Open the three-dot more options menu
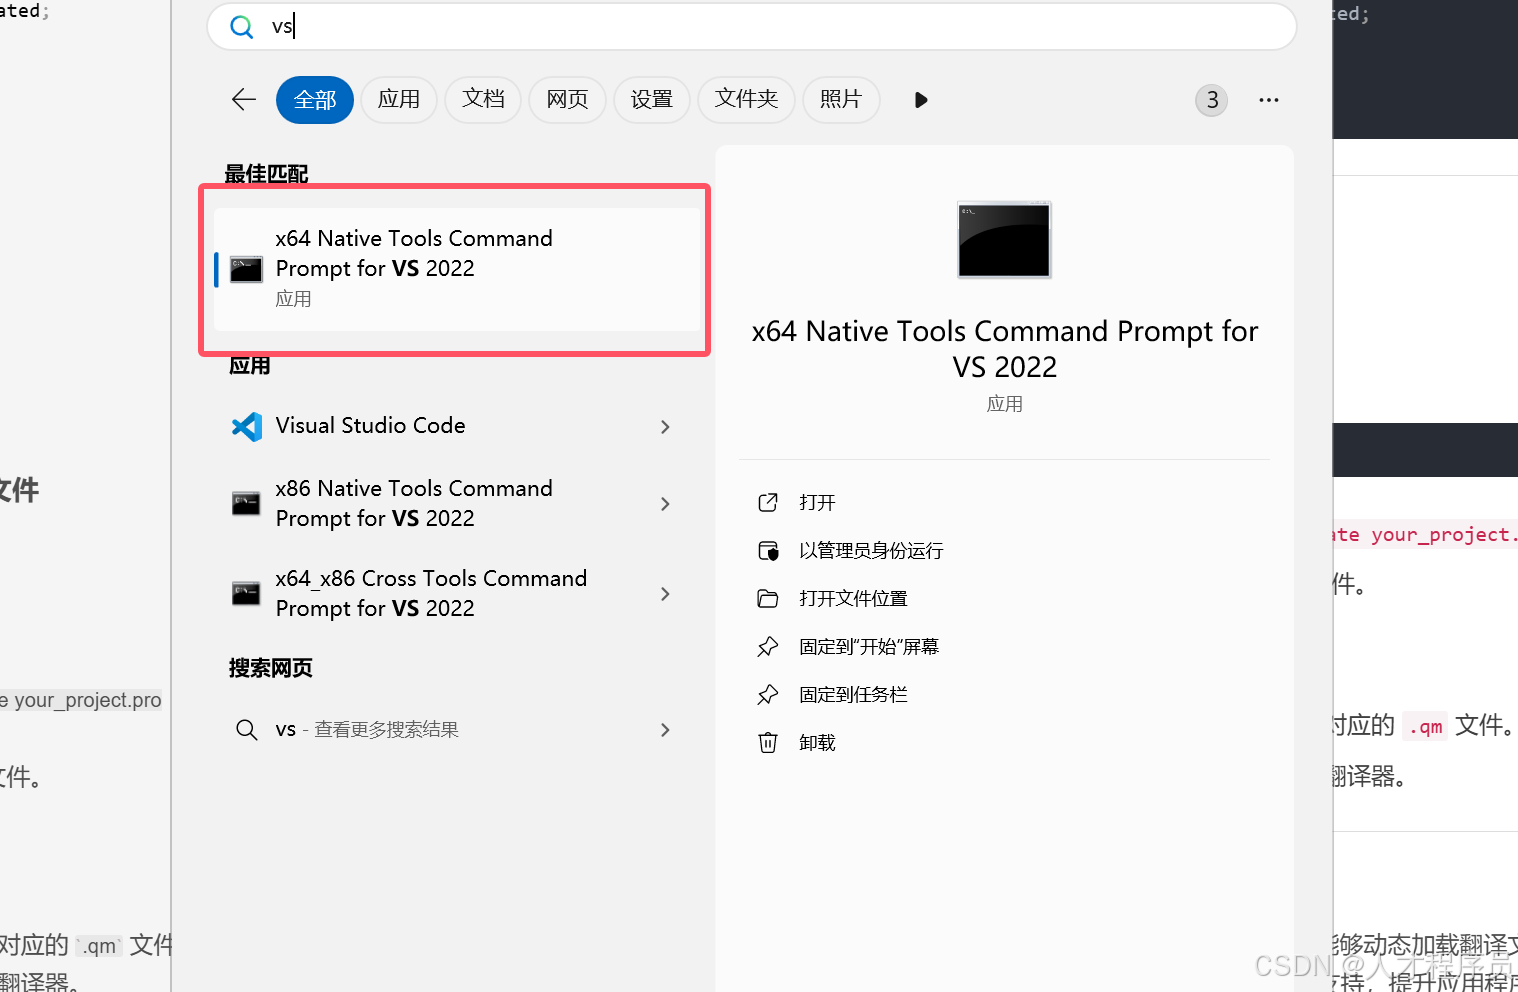 (x=1269, y=100)
